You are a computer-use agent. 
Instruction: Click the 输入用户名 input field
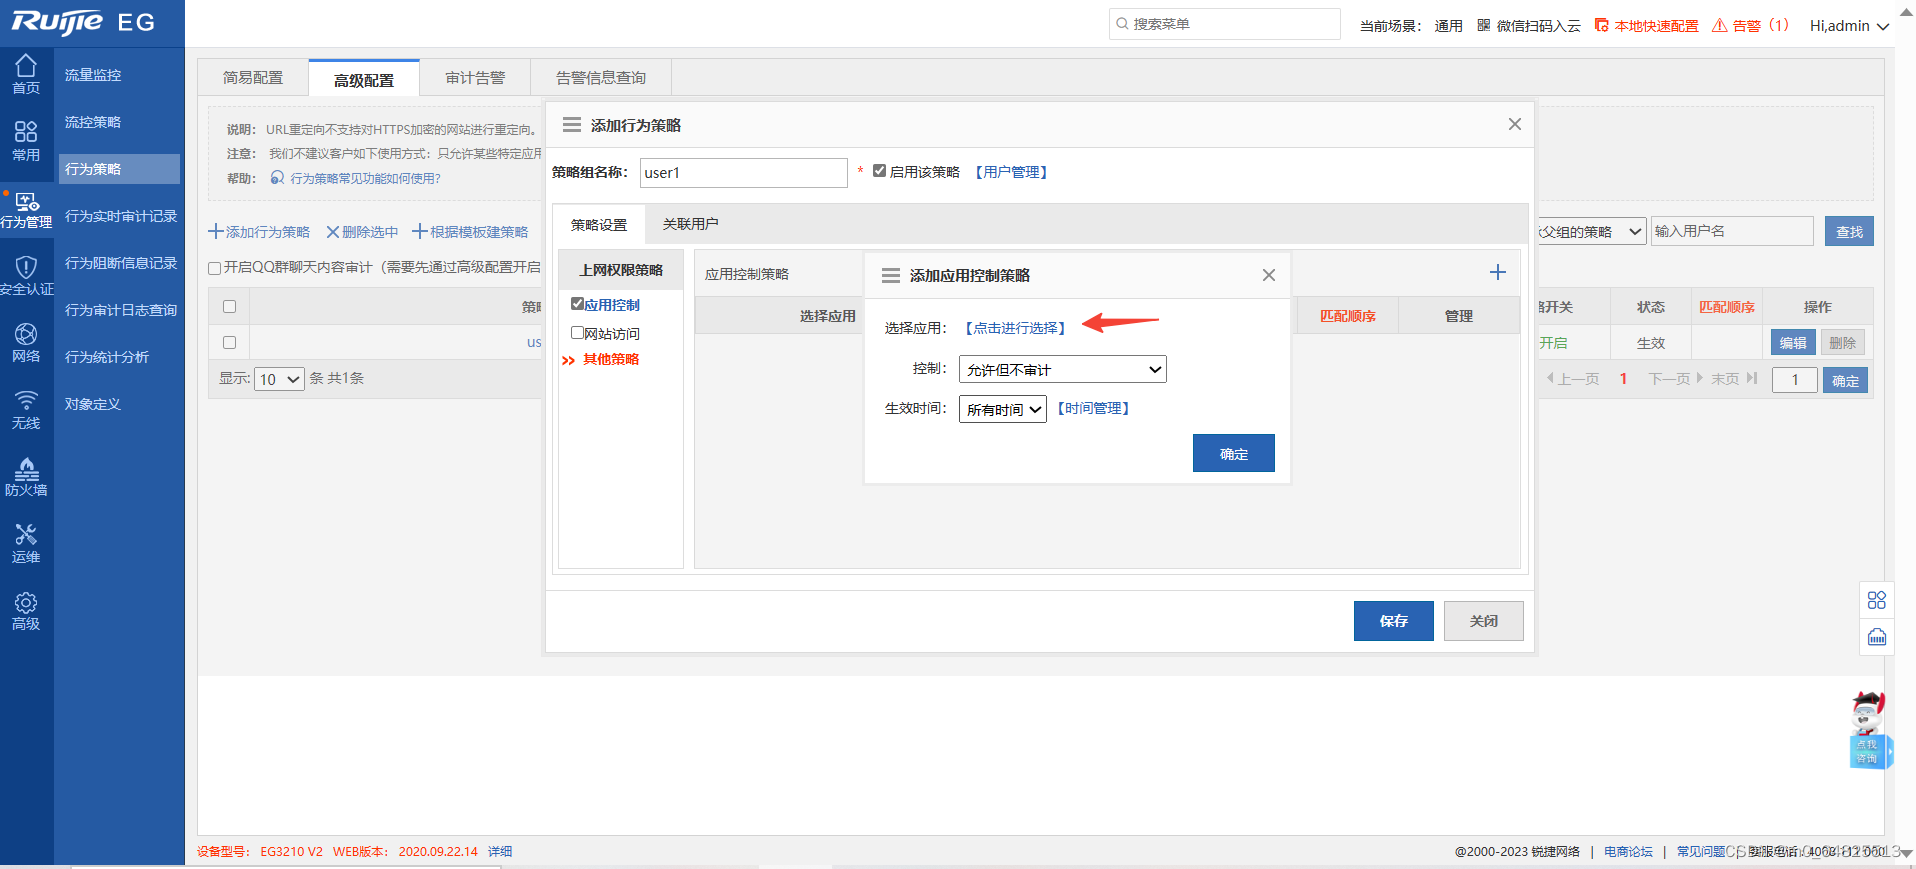click(1731, 231)
